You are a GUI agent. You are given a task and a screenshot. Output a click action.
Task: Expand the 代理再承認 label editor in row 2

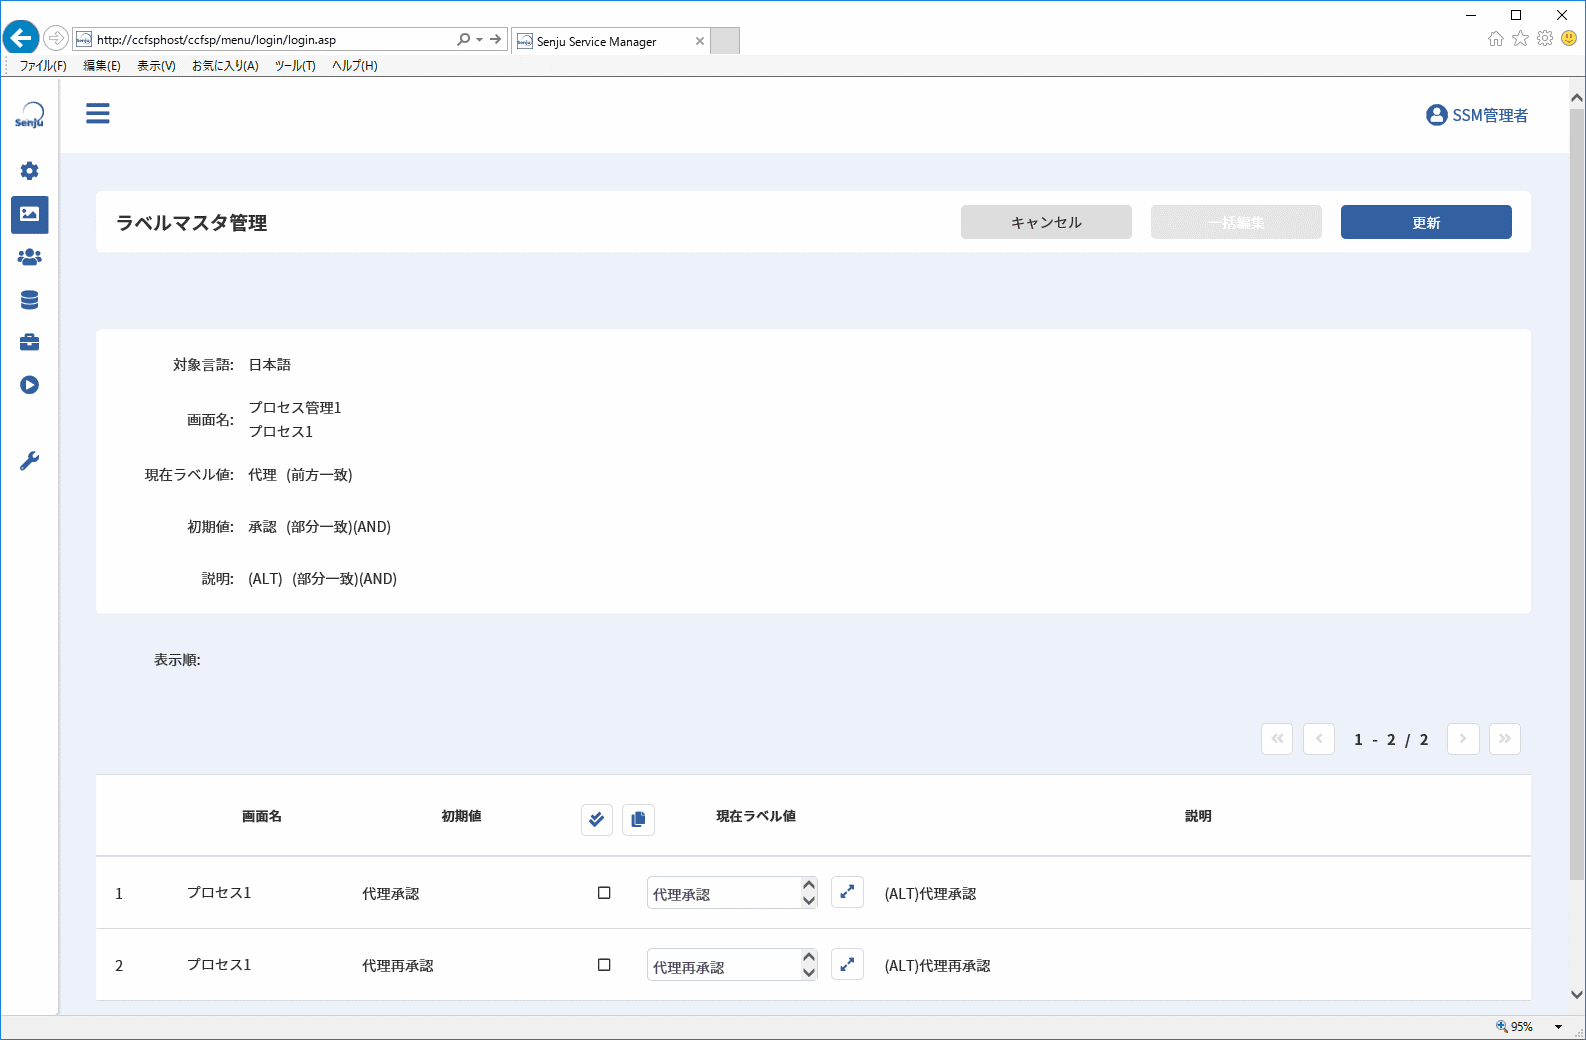(x=847, y=965)
